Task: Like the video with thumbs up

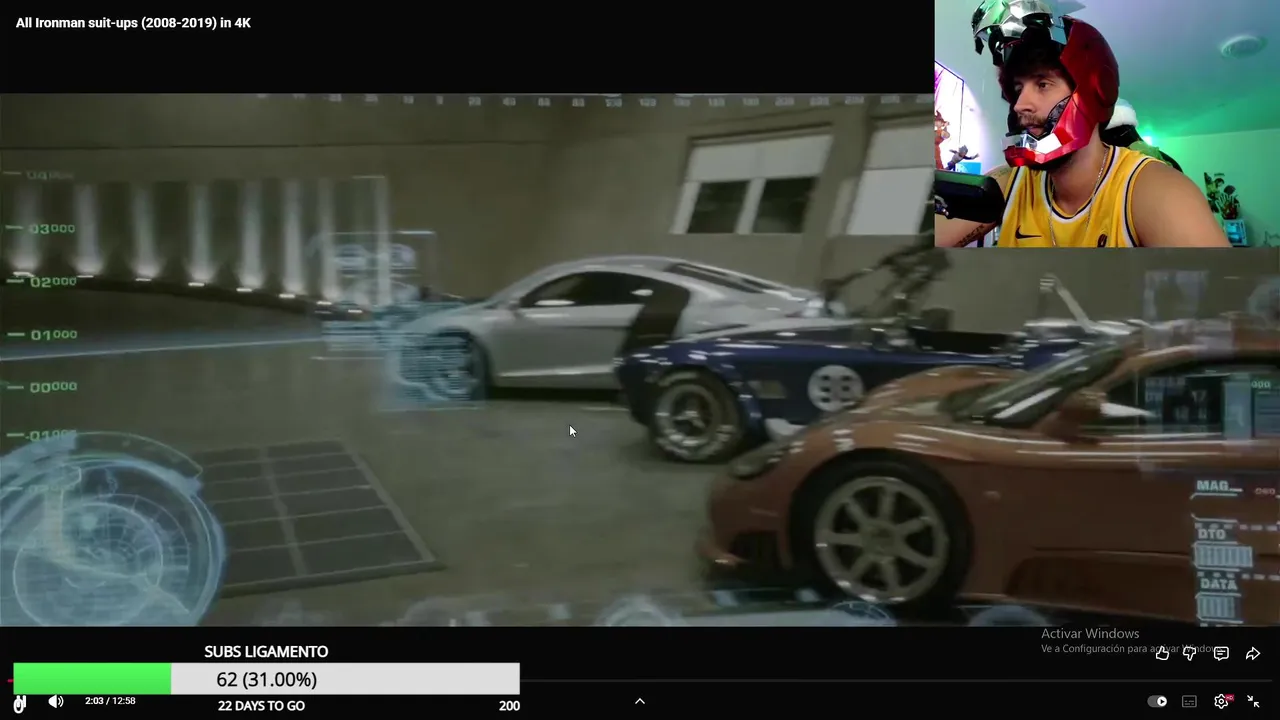Action: pyautogui.click(x=1162, y=654)
